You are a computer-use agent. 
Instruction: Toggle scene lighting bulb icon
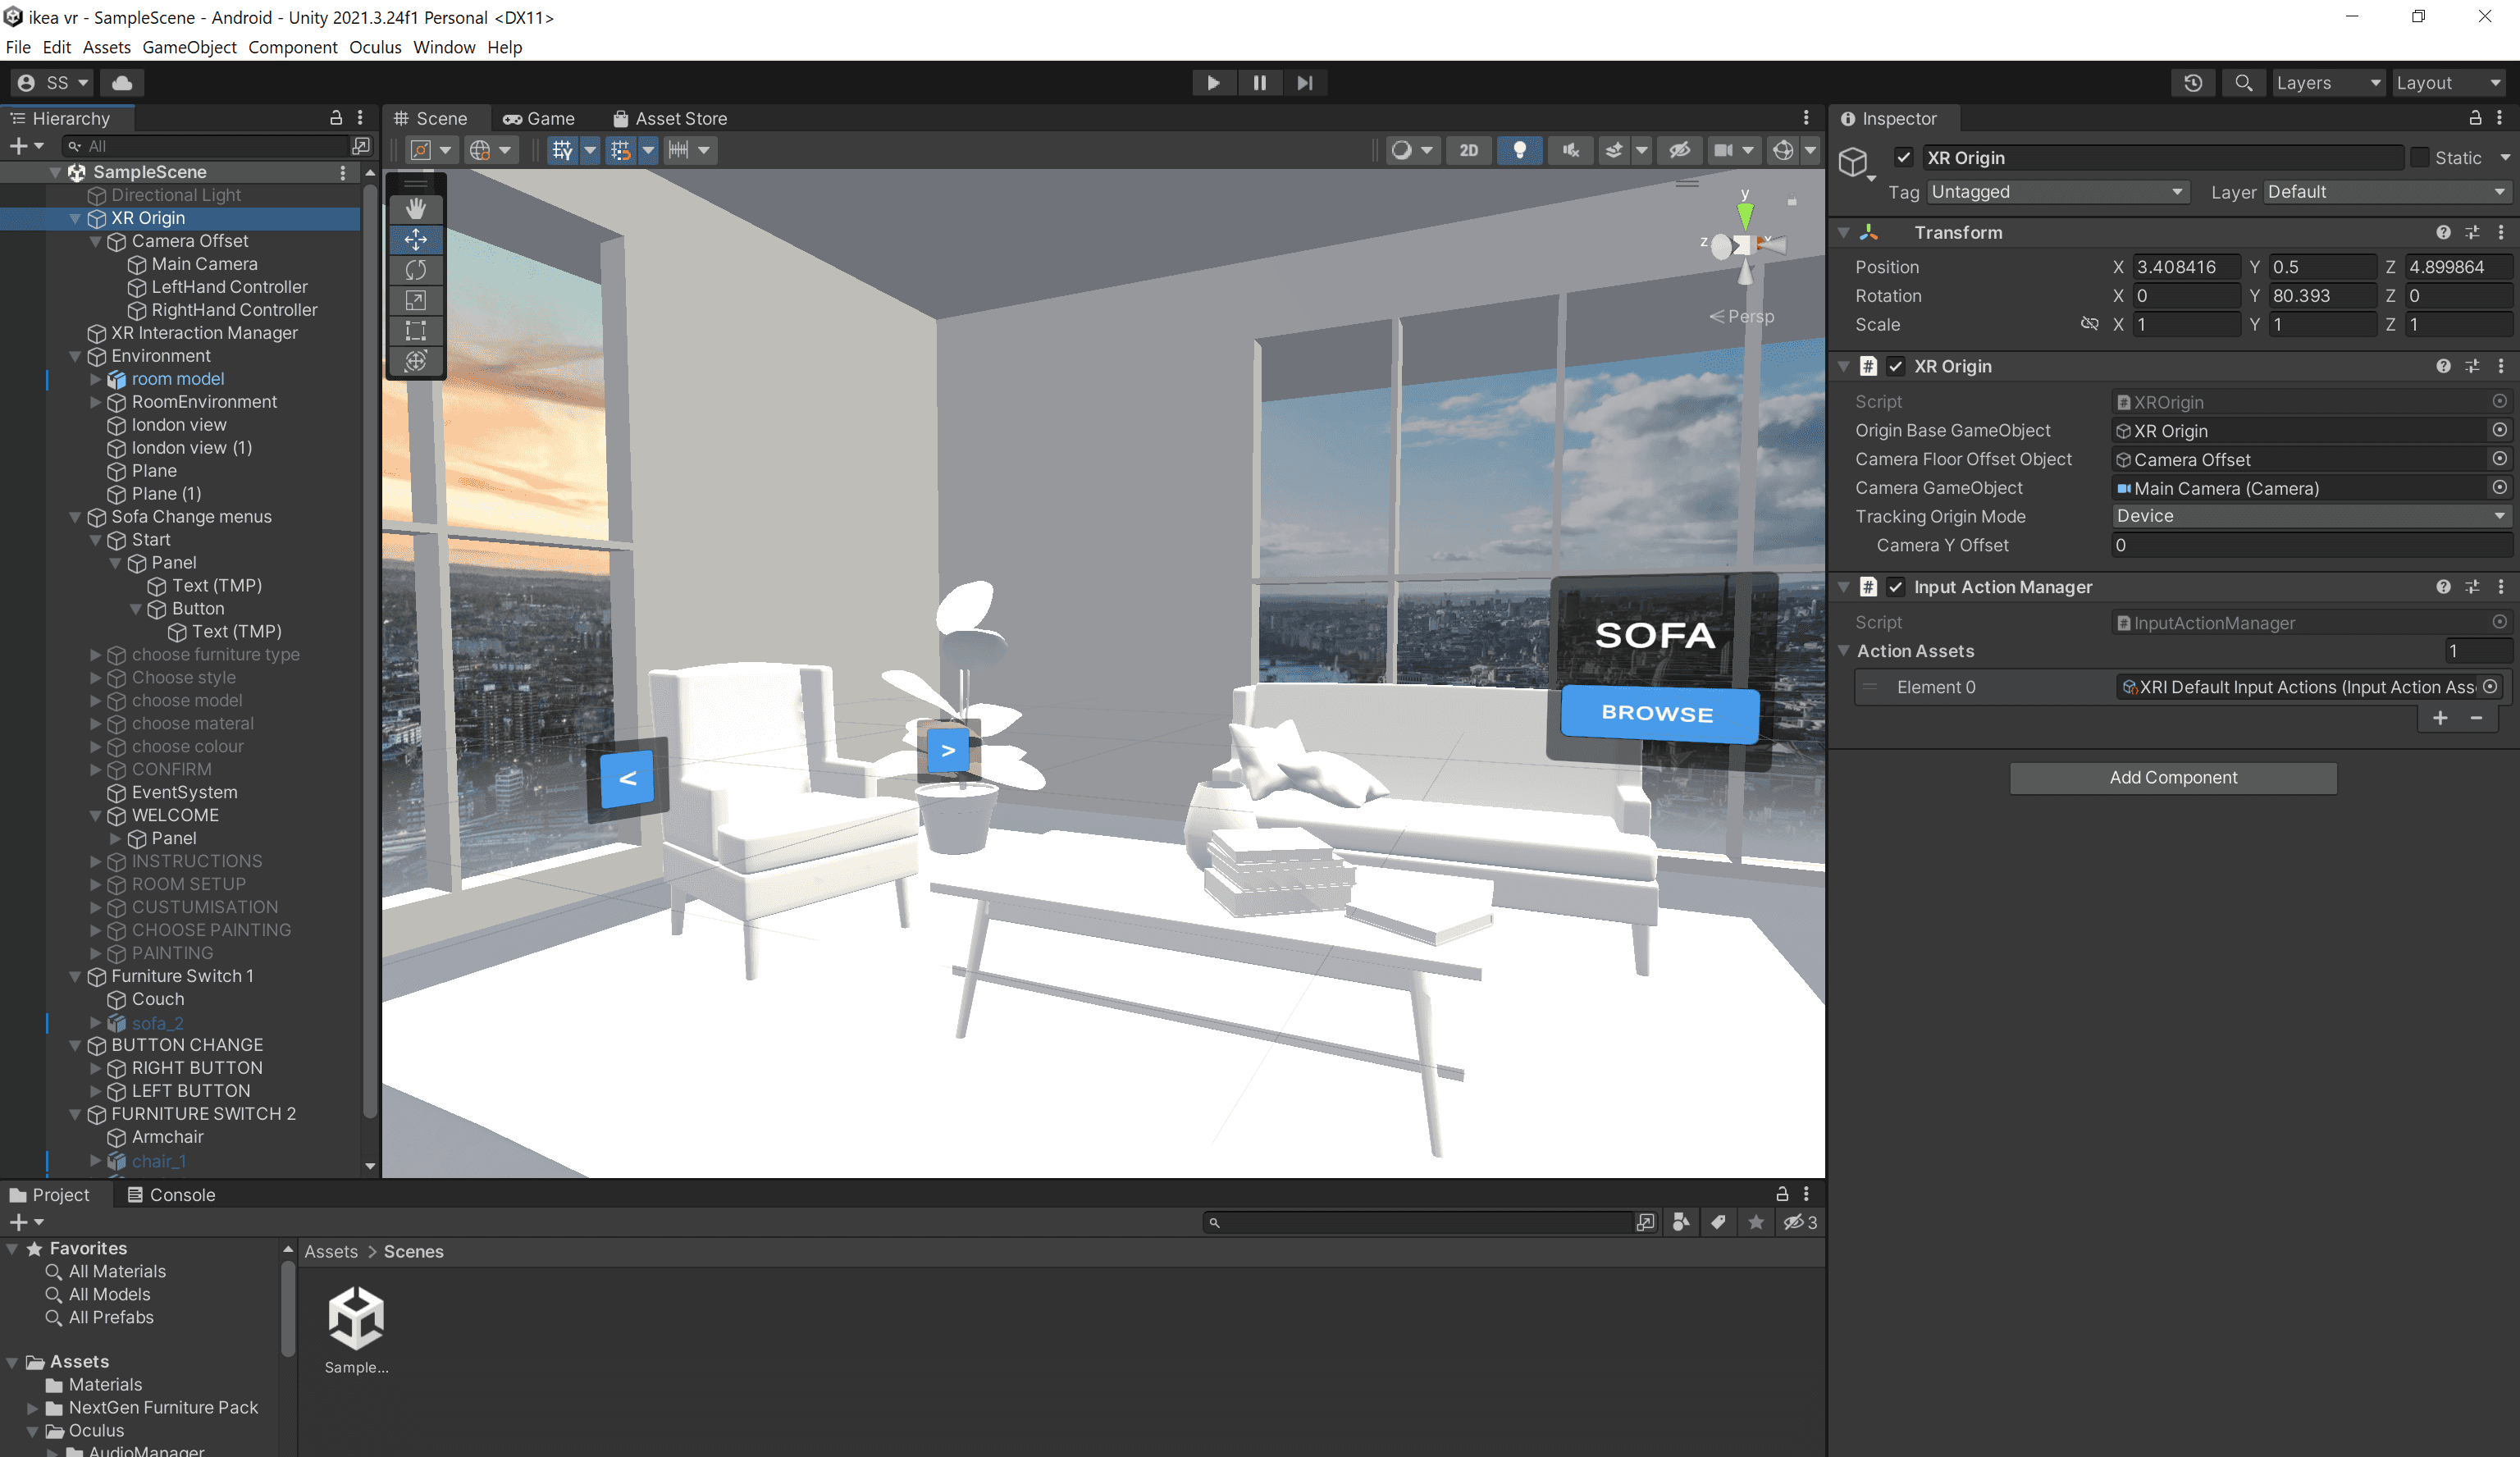[1518, 150]
